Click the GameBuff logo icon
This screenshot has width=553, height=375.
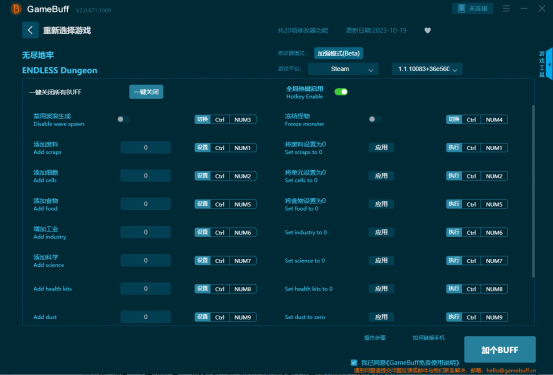pyautogui.click(x=16, y=9)
